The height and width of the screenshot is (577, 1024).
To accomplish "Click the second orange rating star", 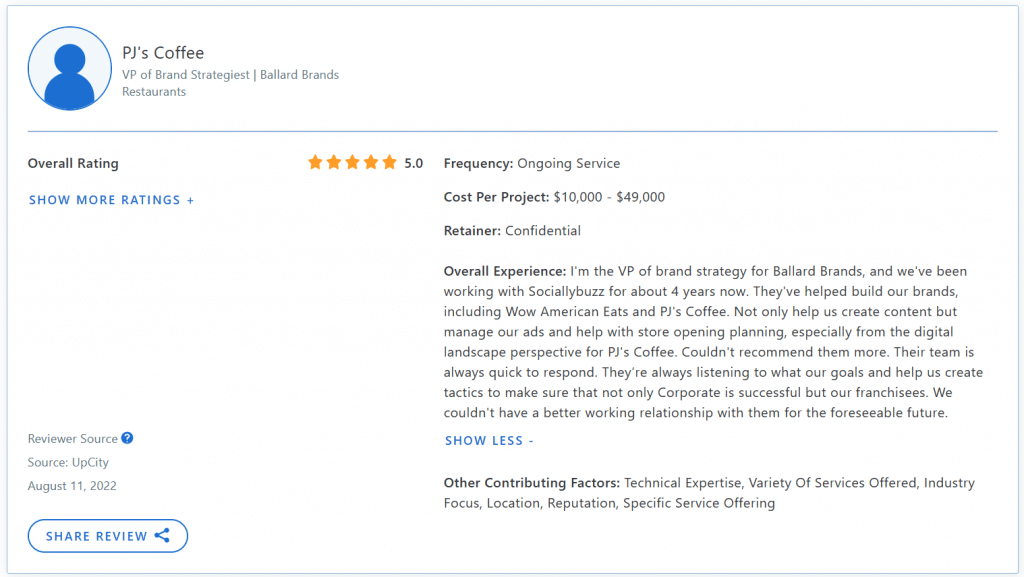I will [x=334, y=163].
